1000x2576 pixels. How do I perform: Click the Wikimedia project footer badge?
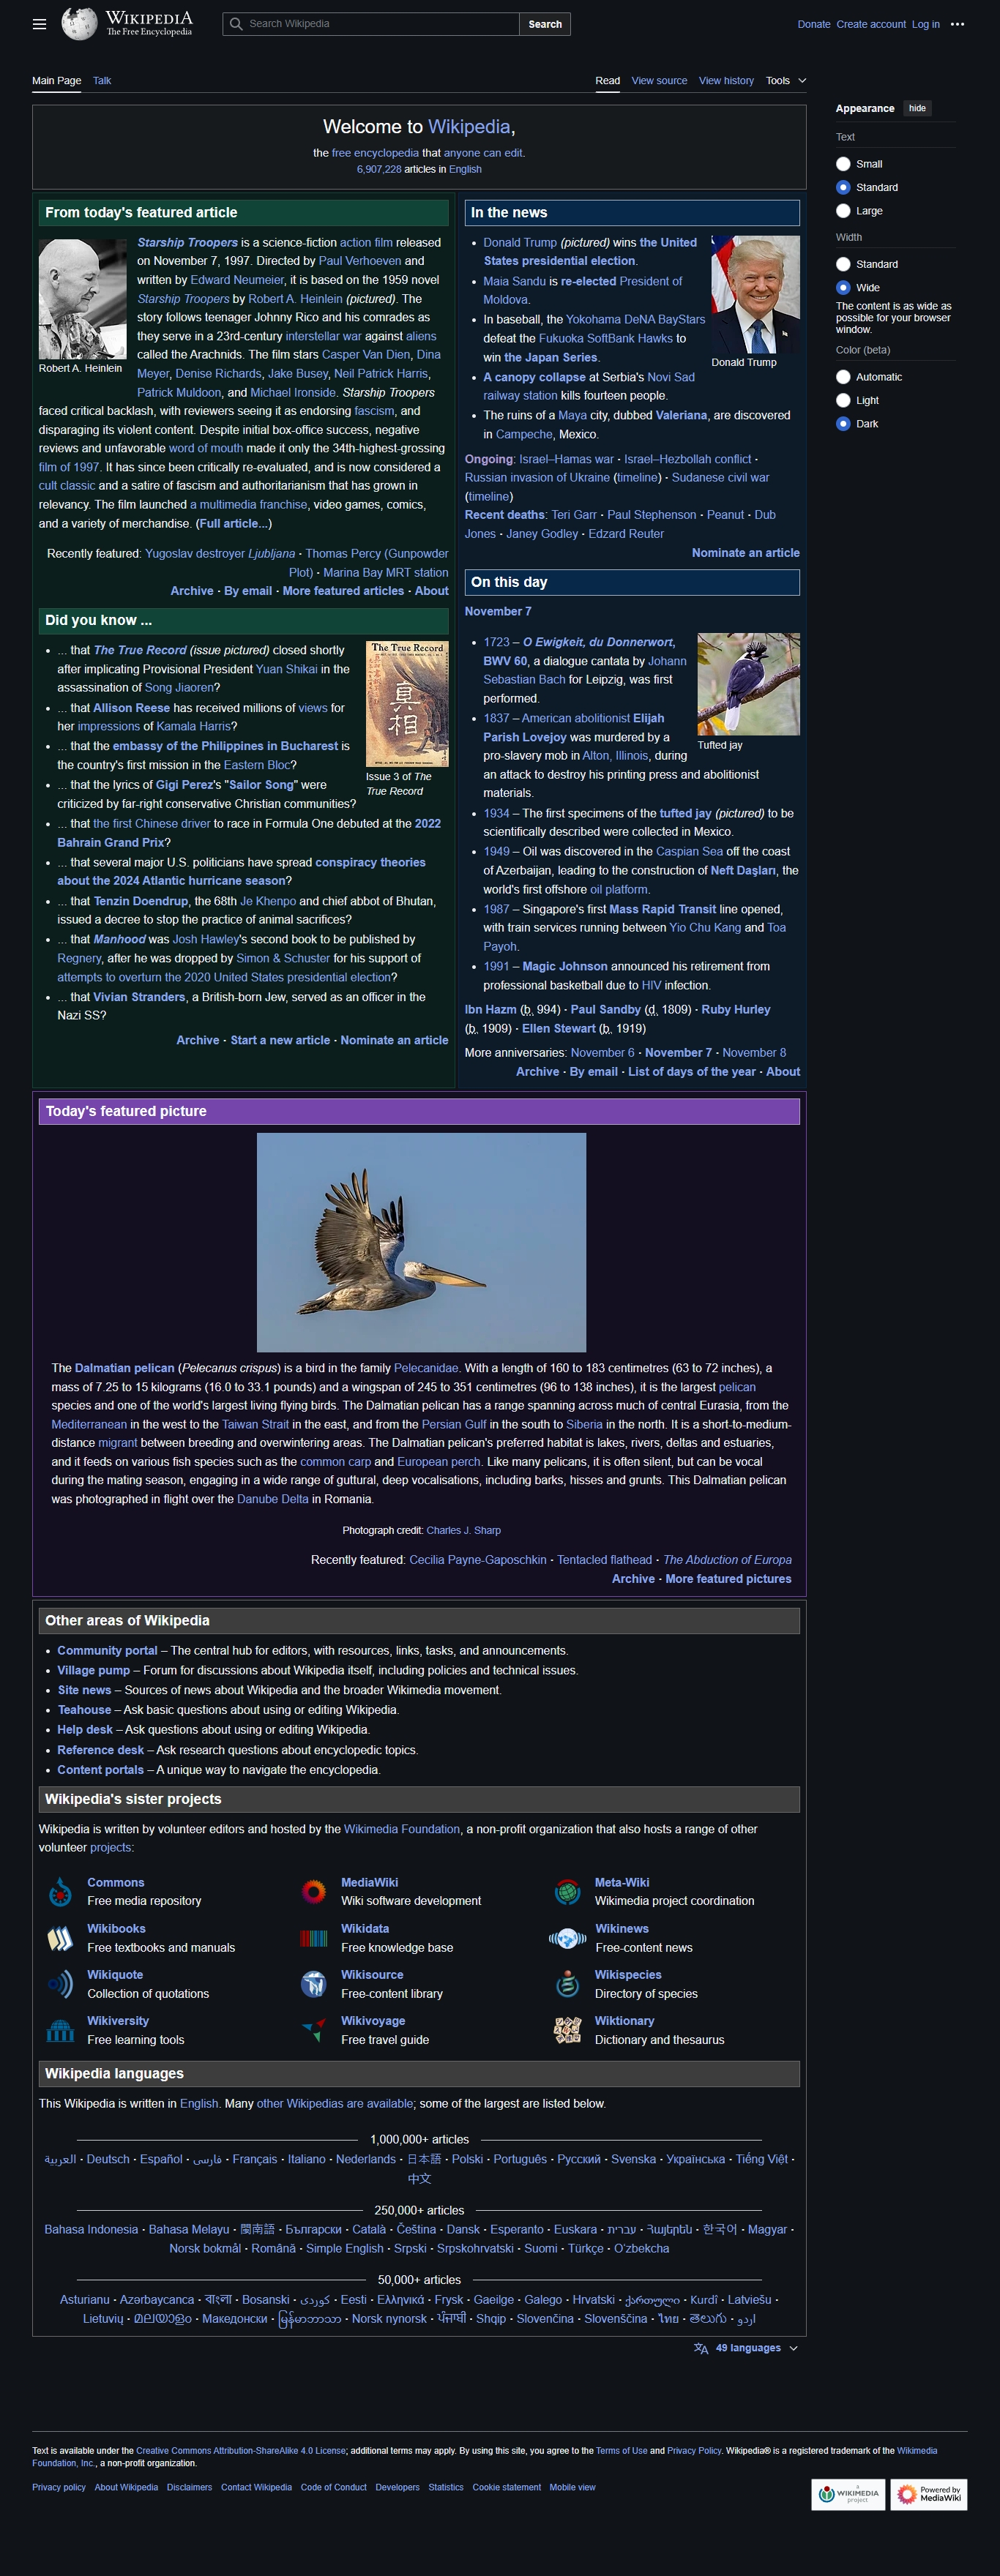[848, 2494]
